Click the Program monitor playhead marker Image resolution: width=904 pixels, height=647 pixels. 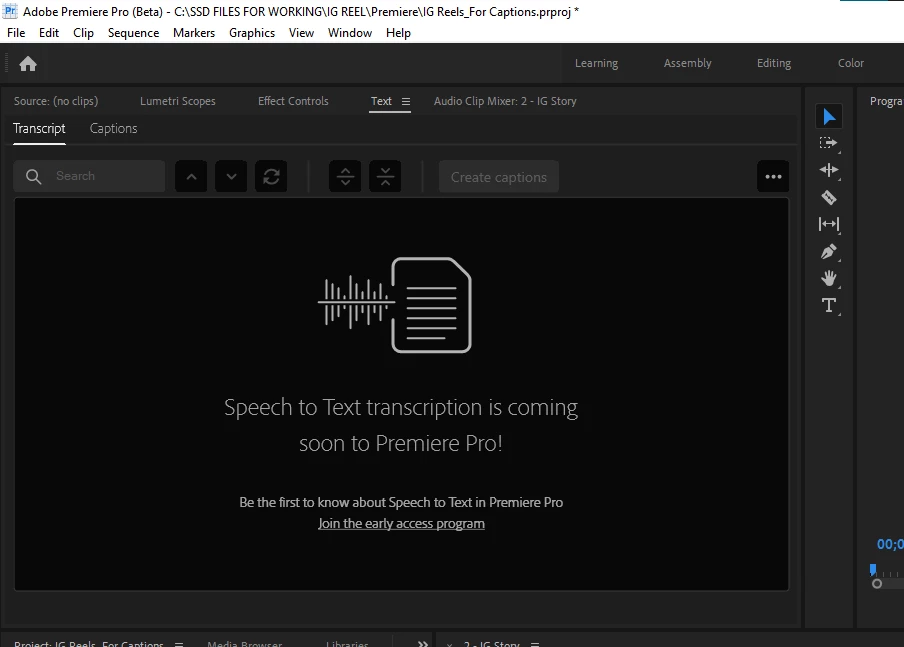(873, 570)
